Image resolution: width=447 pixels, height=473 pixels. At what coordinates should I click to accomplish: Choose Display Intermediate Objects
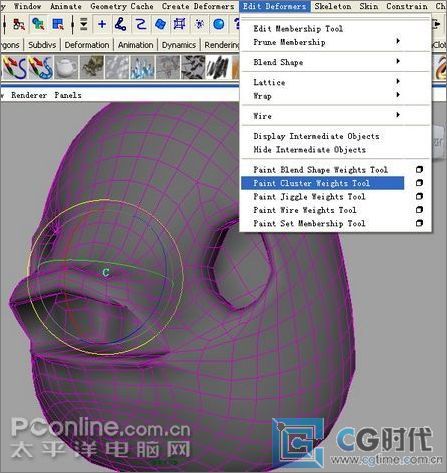click(x=316, y=136)
